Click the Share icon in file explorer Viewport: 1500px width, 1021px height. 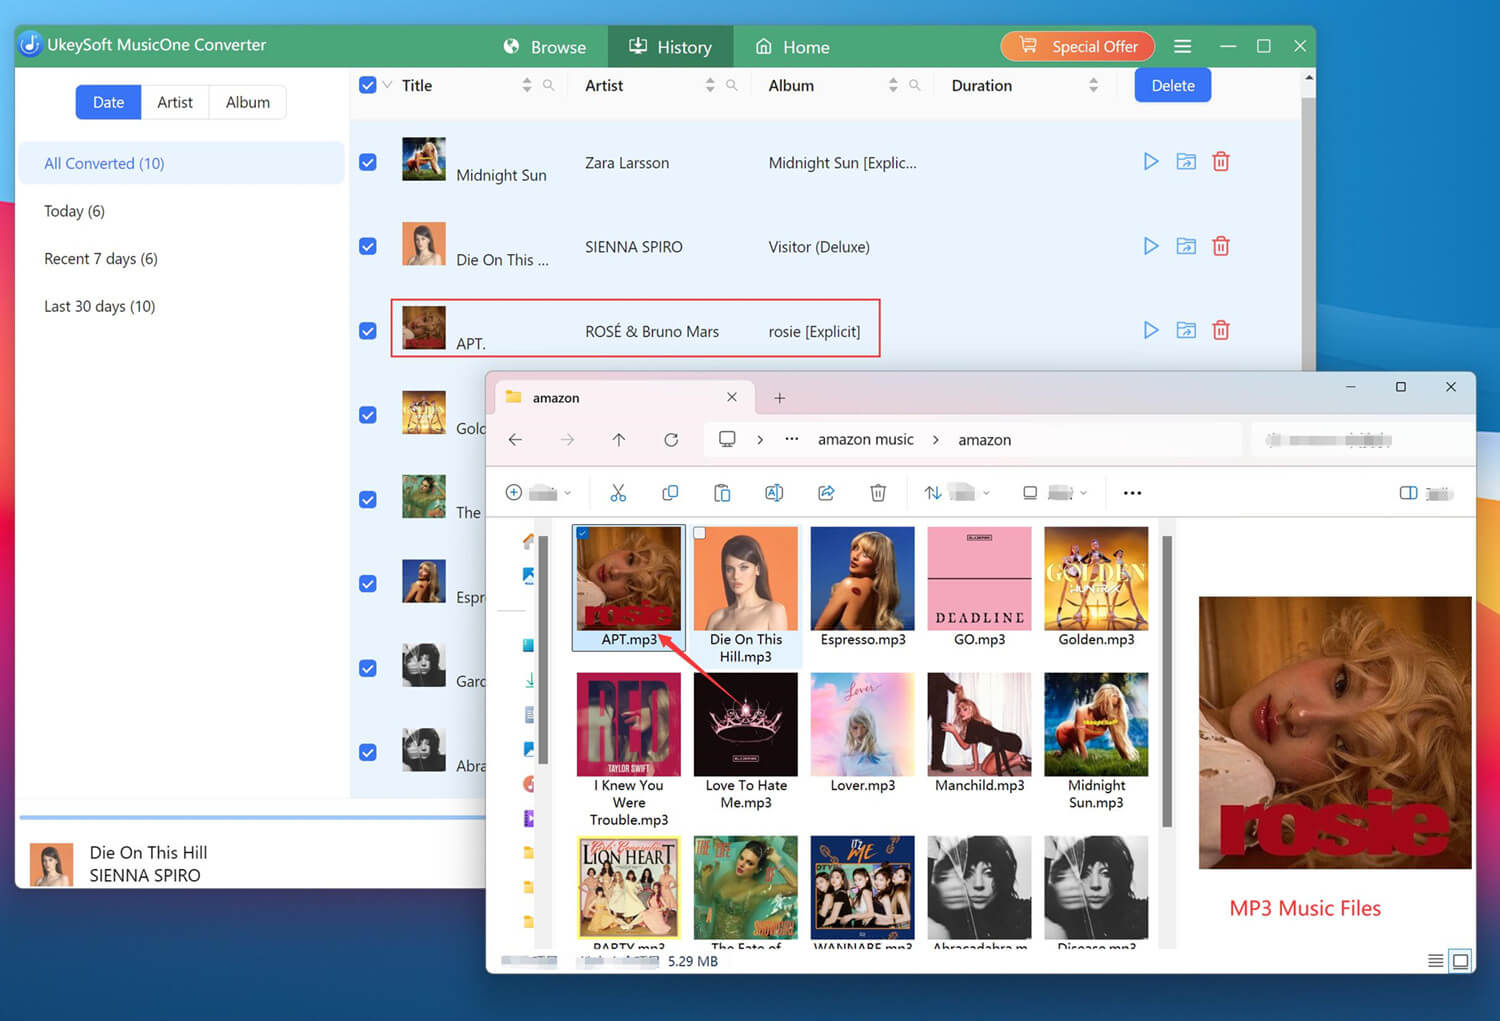(826, 493)
